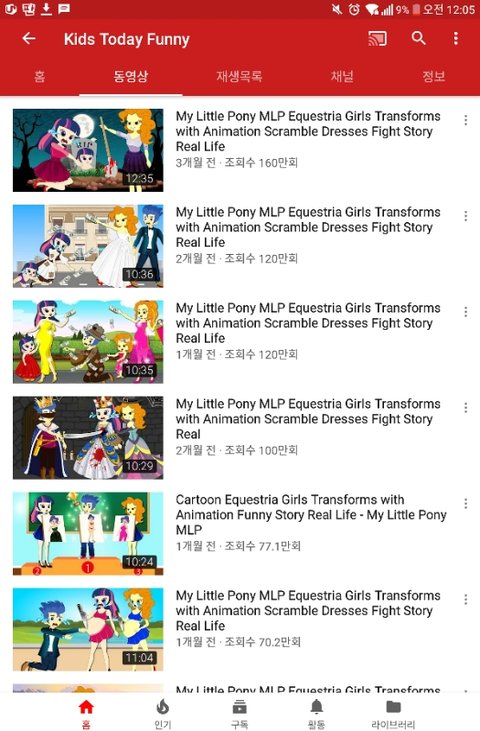The image size is (480, 731).
Task: Open options menu for 10:24 cartoon video
Action: (x=466, y=503)
